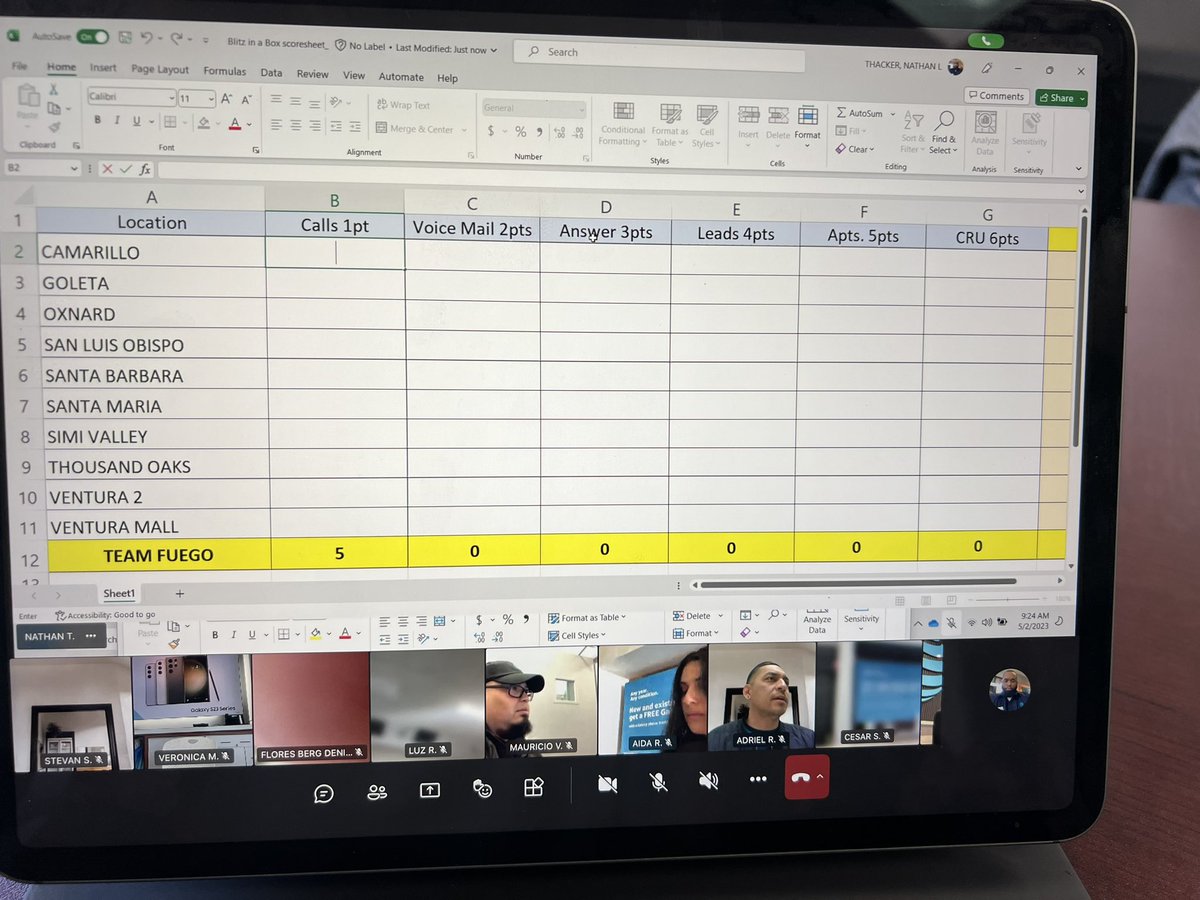
Task: Open Cell Styles gallery in ribbon
Action: click(706, 127)
